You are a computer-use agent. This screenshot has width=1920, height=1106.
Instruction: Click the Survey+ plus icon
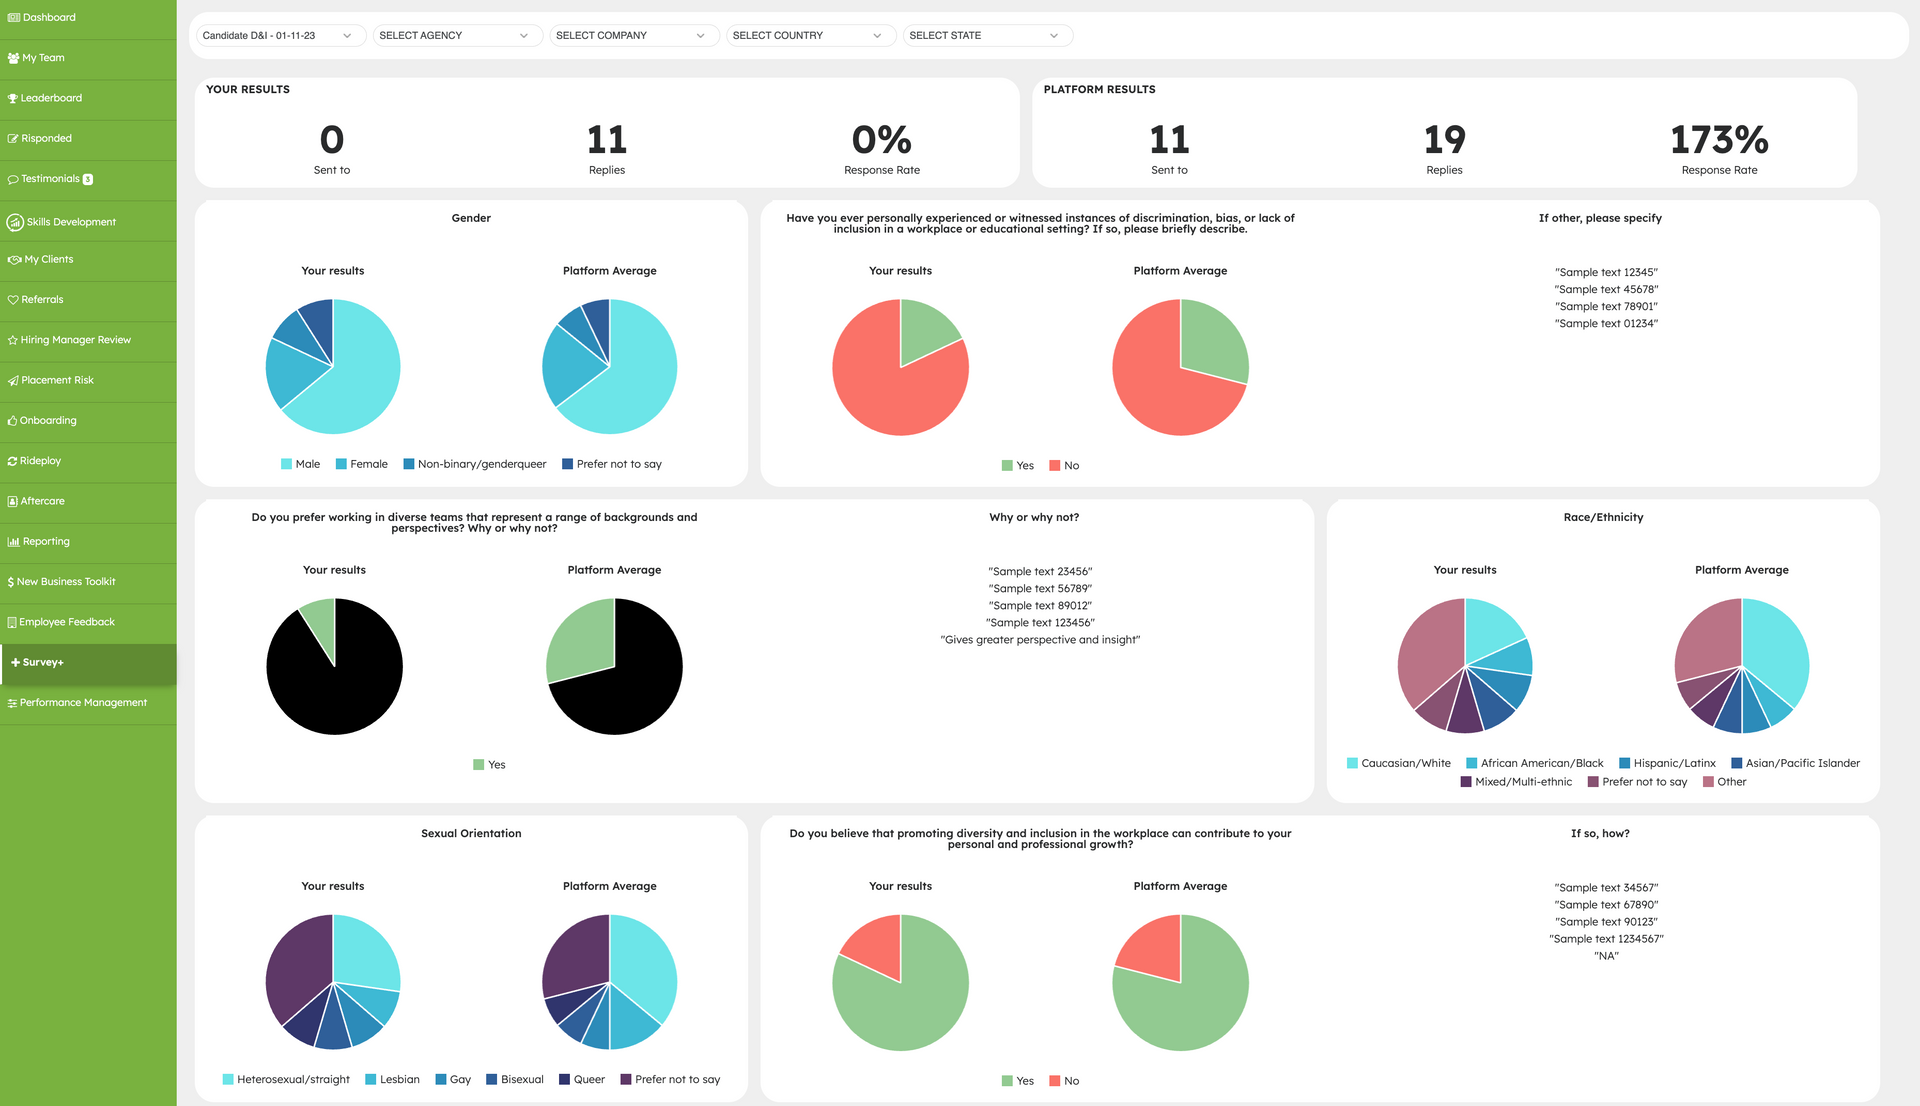click(15, 663)
